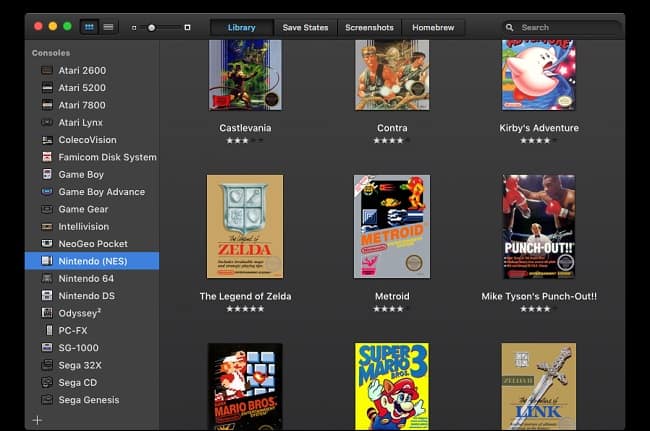The width and height of the screenshot is (650, 431).
Task: Click the Consoles section header
Action: (x=51, y=53)
